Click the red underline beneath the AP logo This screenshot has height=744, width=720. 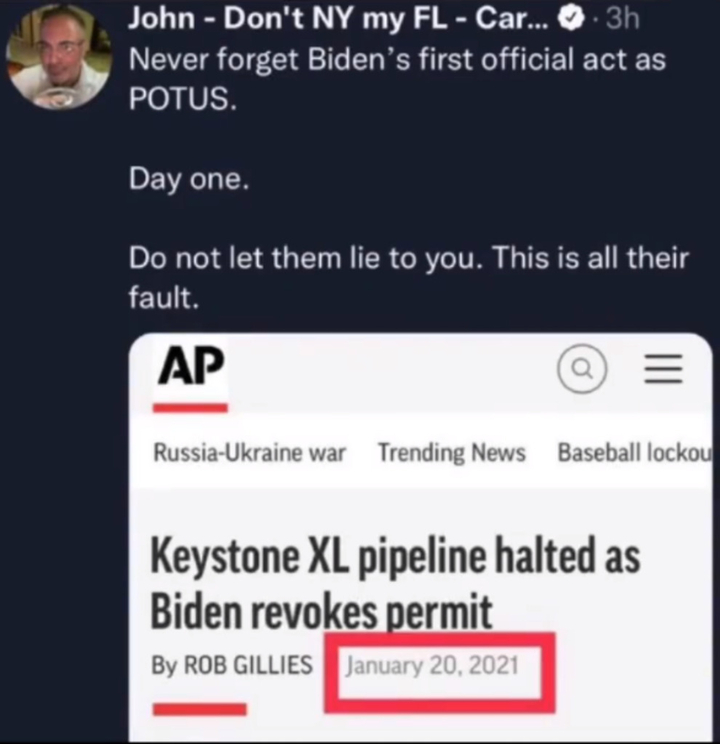point(190,407)
